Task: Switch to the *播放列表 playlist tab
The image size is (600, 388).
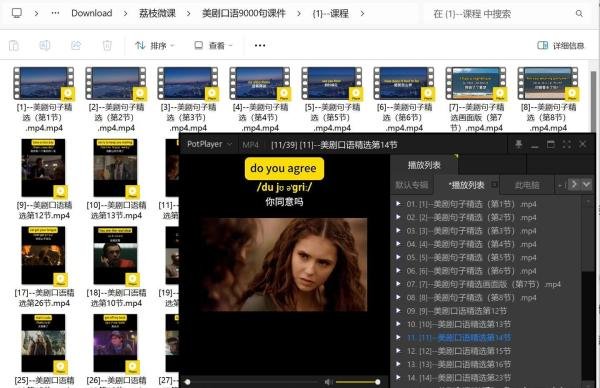Action: click(466, 185)
